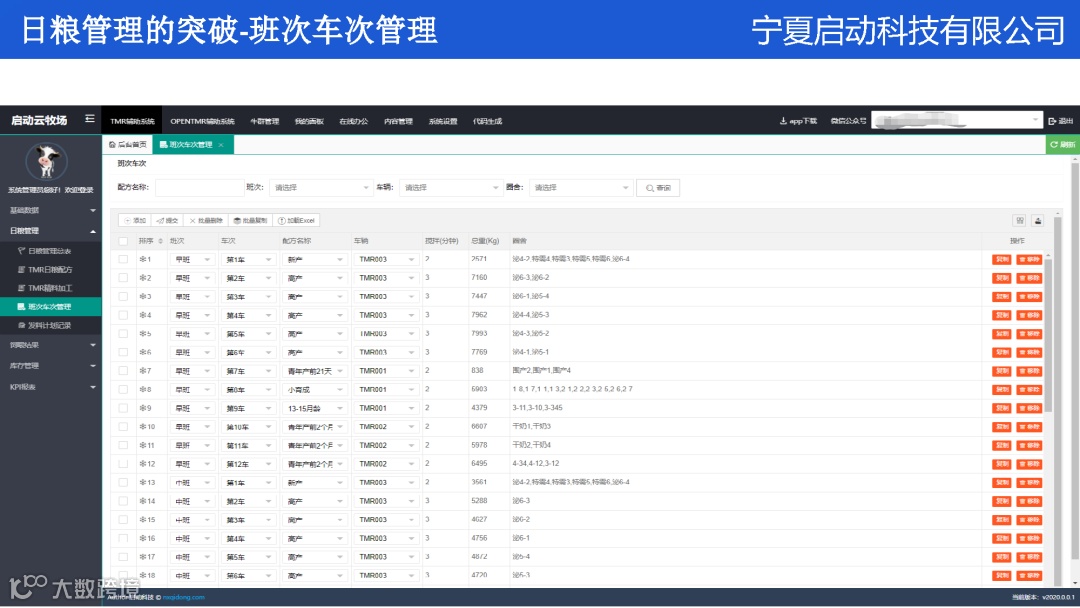The image size is (1080, 608).
Task: Click the 批量删除 batch delete button
Action: click(206, 220)
